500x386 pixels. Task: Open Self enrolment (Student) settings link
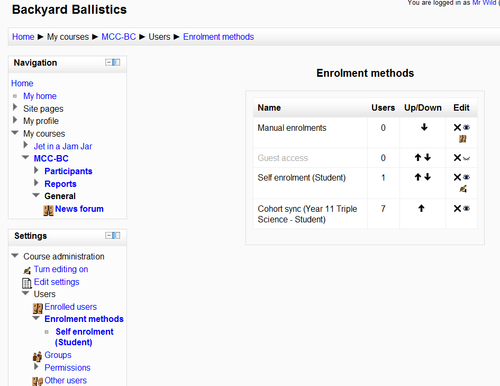click(84, 337)
